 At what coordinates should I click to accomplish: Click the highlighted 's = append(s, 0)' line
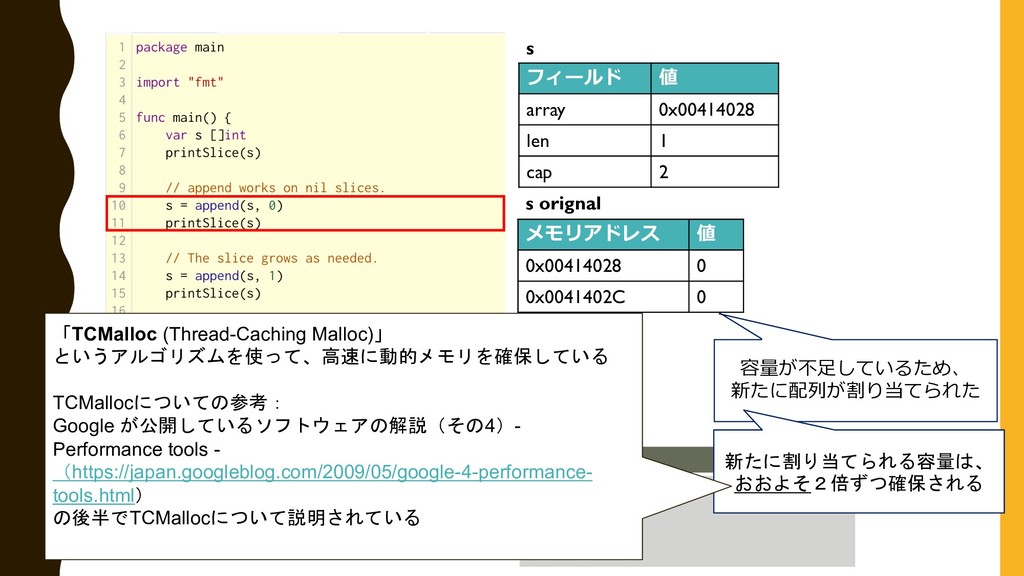224,205
